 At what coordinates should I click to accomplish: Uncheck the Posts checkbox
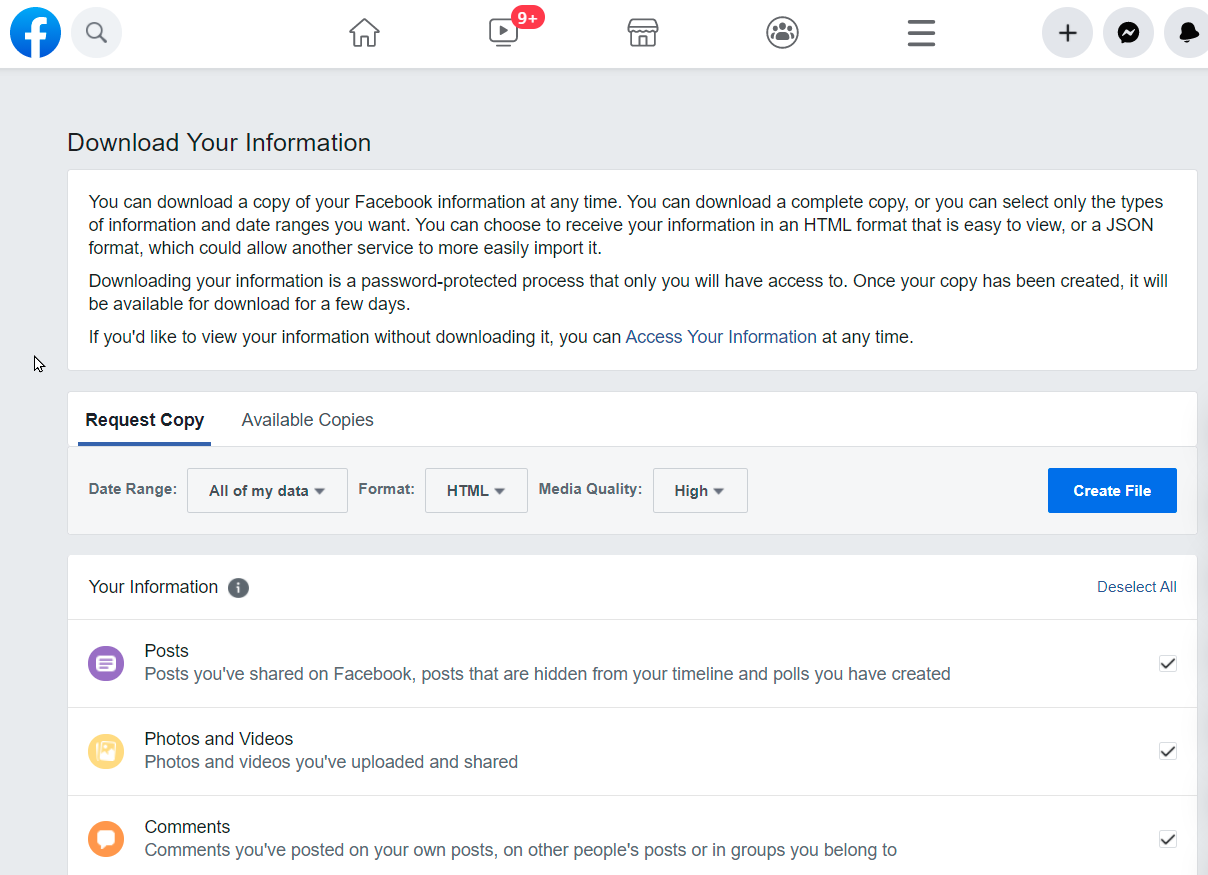click(1167, 663)
